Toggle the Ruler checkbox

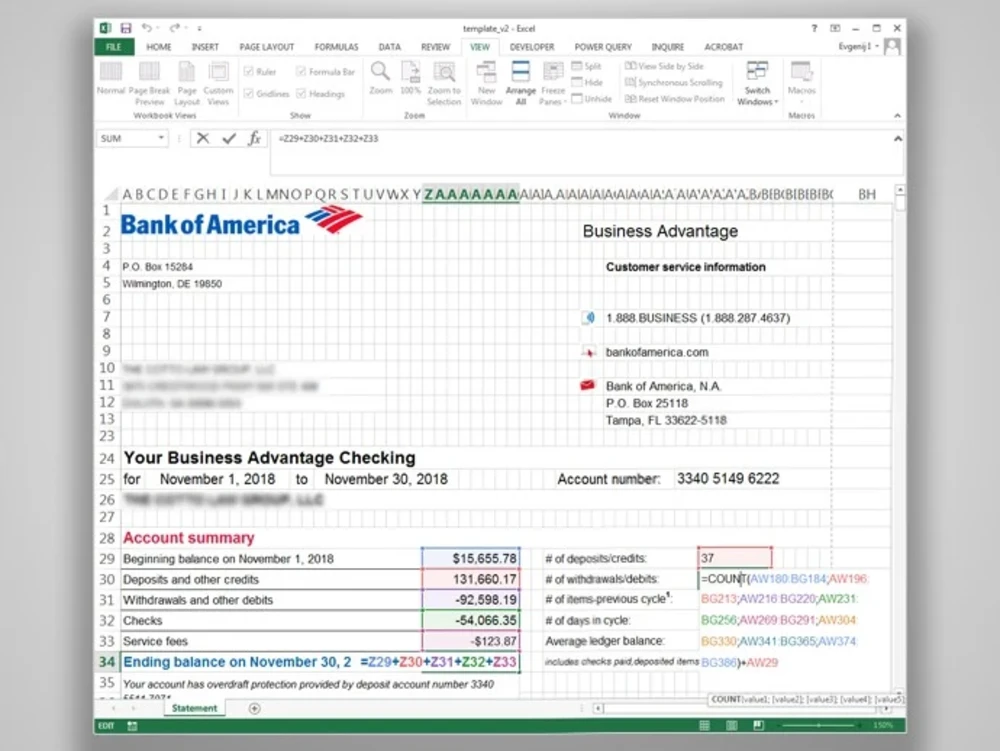(x=249, y=71)
